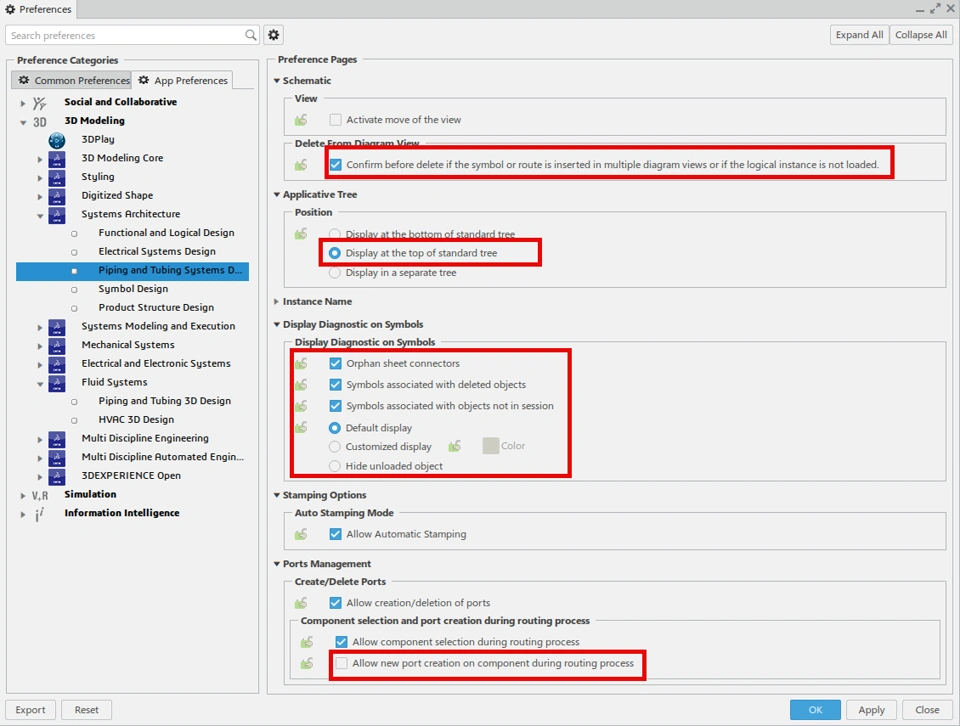The image size is (960, 726).
Task: Switch to App Preferences tab
Action: point(183,81)
